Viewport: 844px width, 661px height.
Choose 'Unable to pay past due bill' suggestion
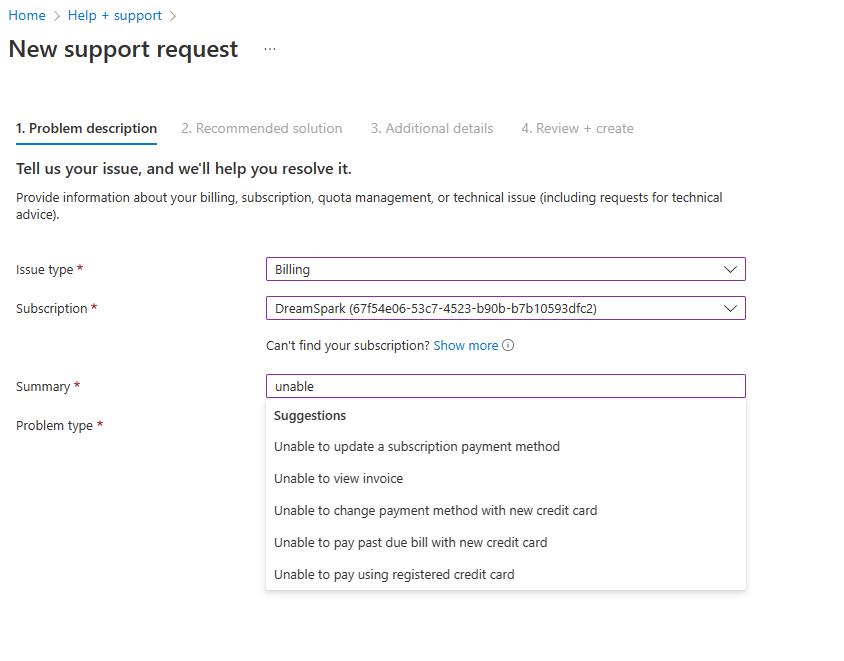coord(411,543)
